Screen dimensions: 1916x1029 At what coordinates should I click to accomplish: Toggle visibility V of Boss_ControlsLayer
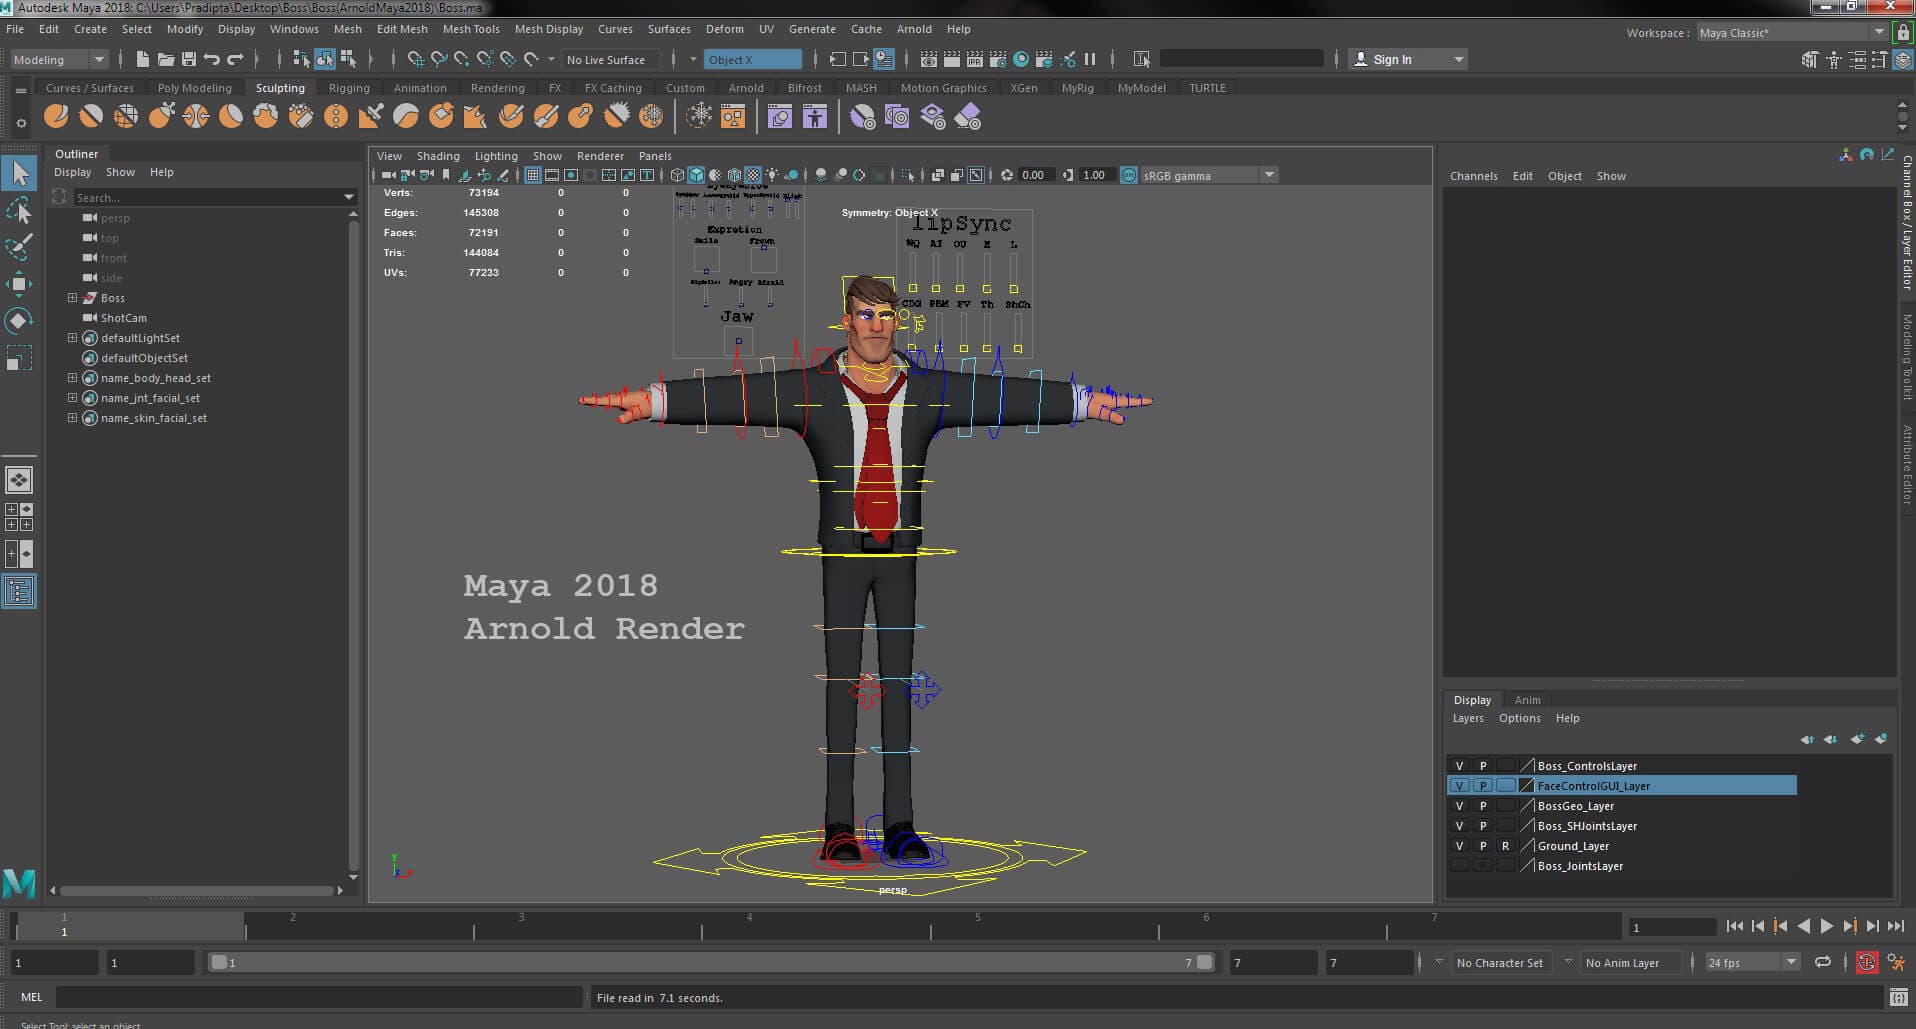click(x=1459, y=766)
